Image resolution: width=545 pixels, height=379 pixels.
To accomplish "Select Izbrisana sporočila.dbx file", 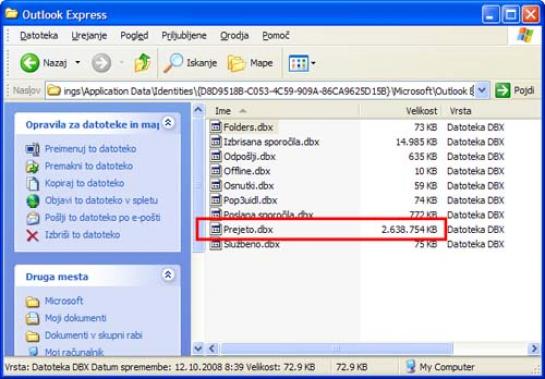I will [x=271, y=142].
